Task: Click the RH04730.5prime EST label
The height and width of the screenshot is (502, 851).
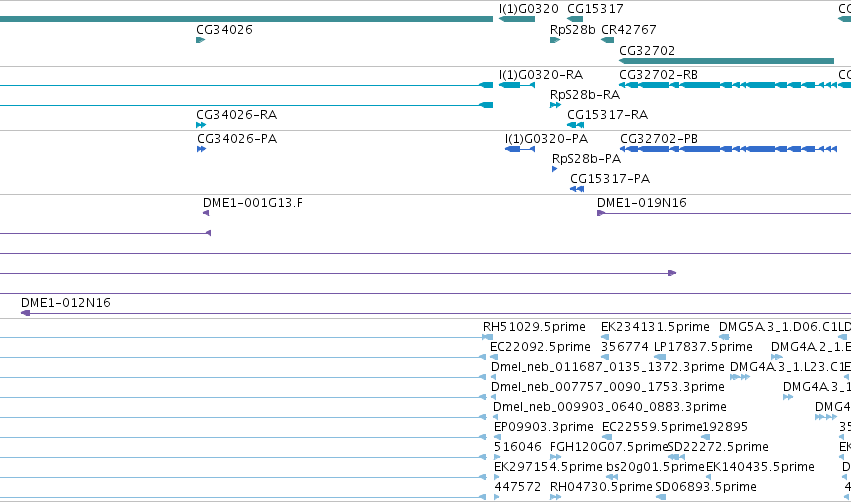Action: tap(601, 487)
